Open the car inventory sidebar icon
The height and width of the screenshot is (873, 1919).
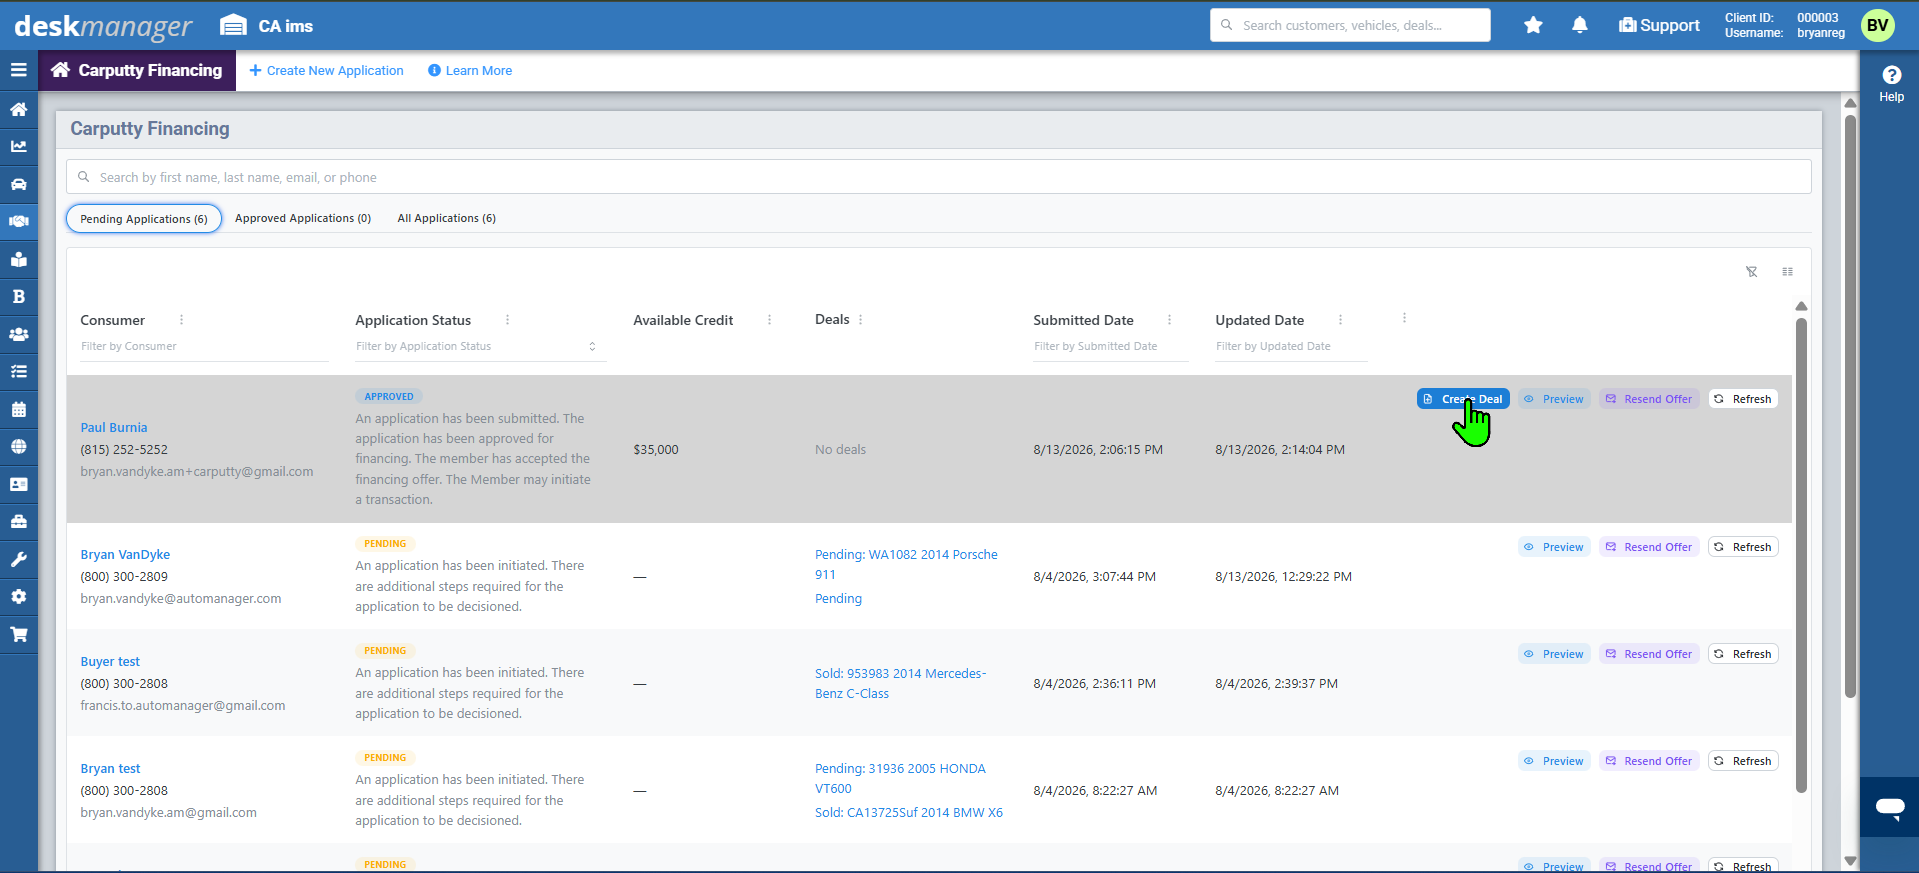point(18,184)
